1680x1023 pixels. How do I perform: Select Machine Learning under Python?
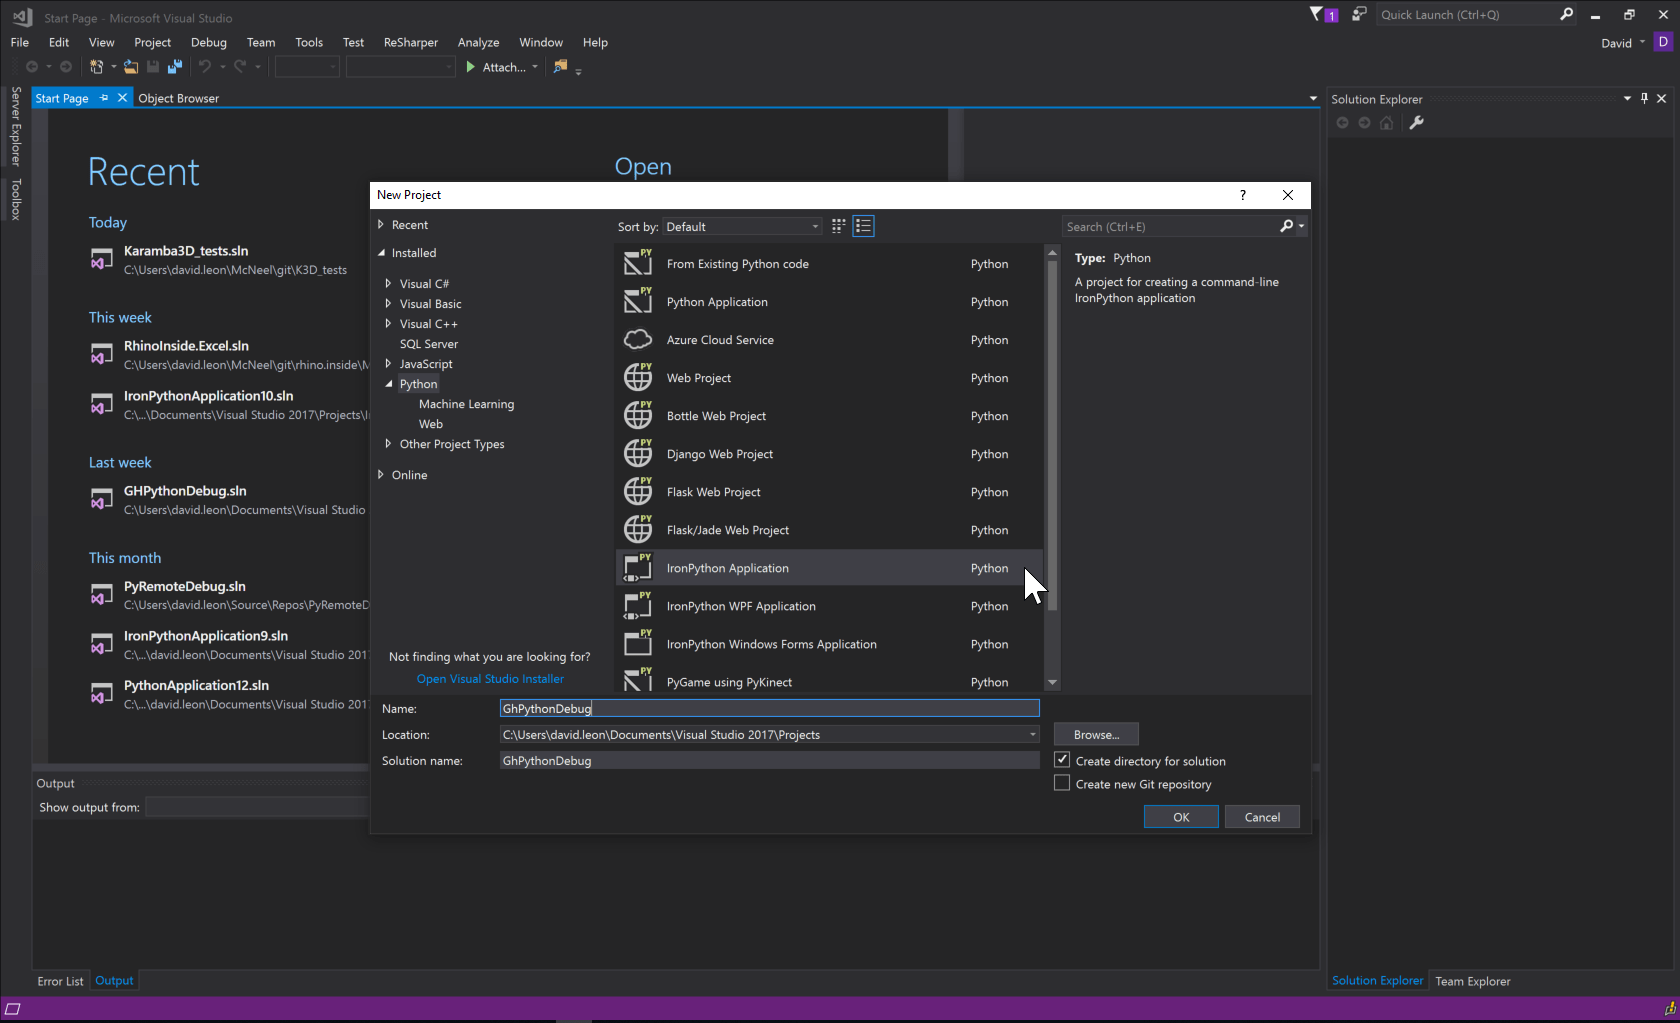[x=466, y=404]
